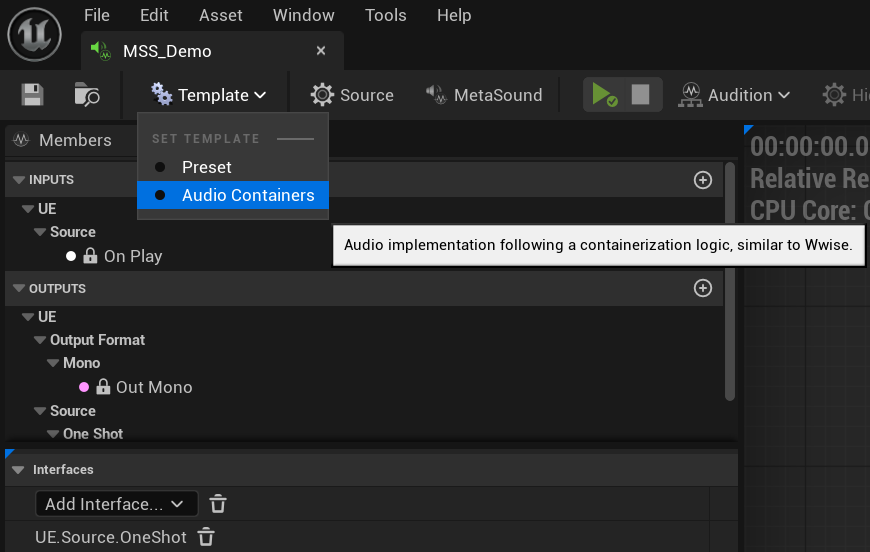Collapse the Source group under INPUTS
The width and height of the screenshot is (870, 552).
pyautogui.click(x=40, y=232)
